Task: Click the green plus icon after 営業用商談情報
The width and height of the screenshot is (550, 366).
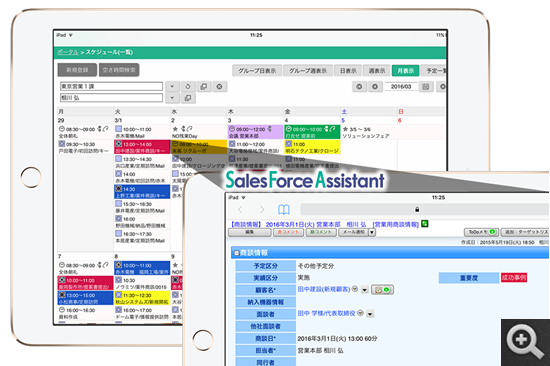Action: pyautogui.click(x=424, y=224)
